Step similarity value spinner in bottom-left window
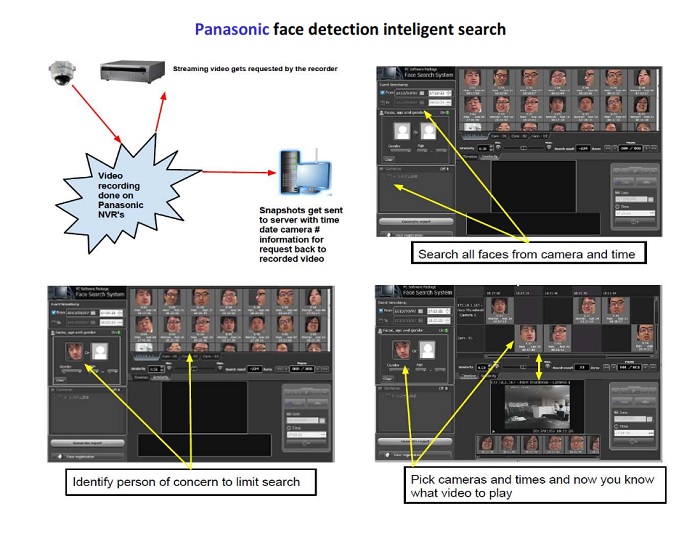The width and height of the screenshot is (700, 541). point(161,369)
